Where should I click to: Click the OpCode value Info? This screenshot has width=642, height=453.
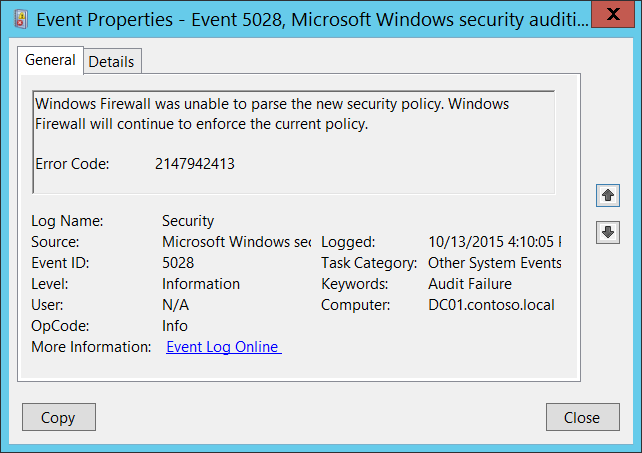[x=175, y=325]
